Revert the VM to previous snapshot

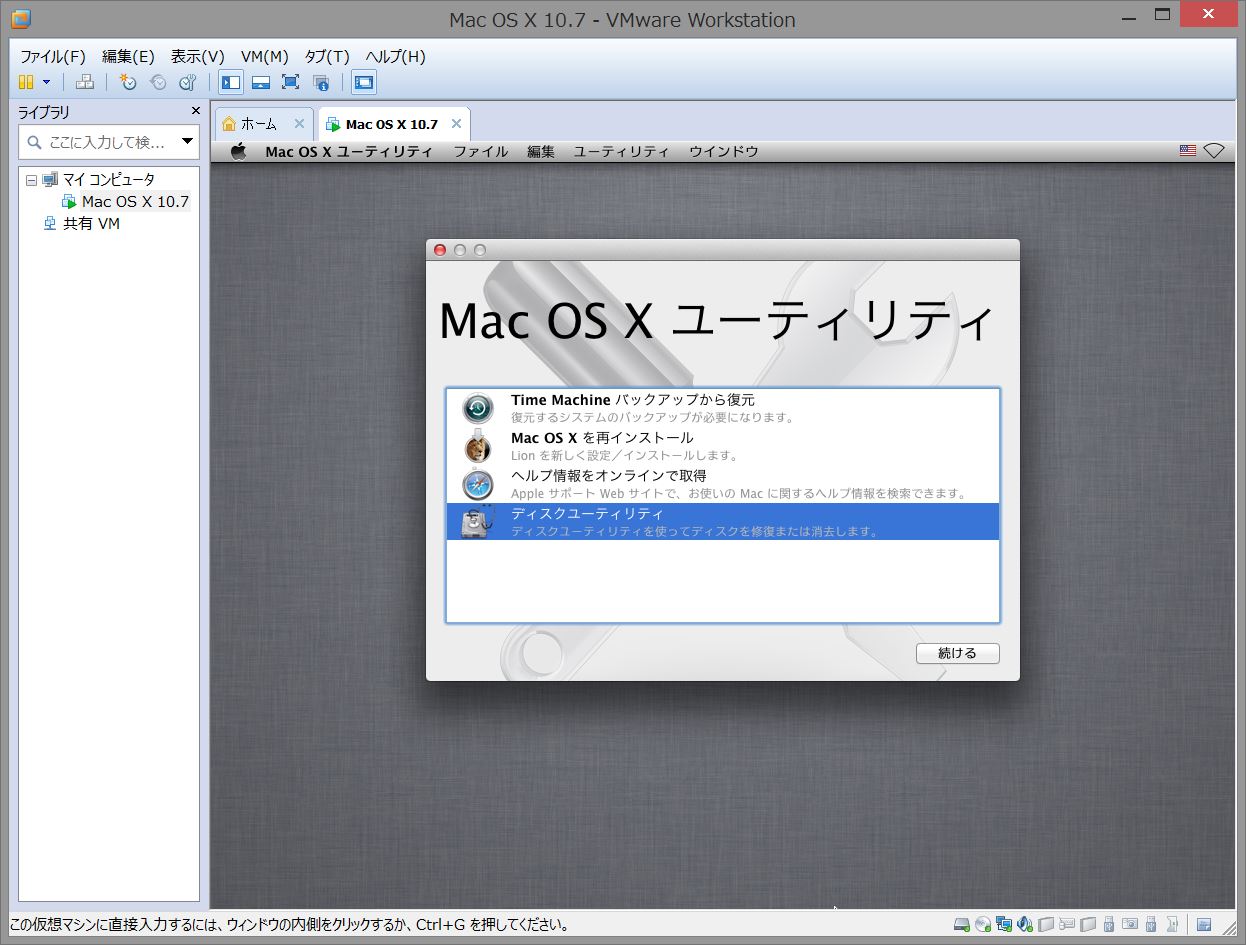[158, 82]
